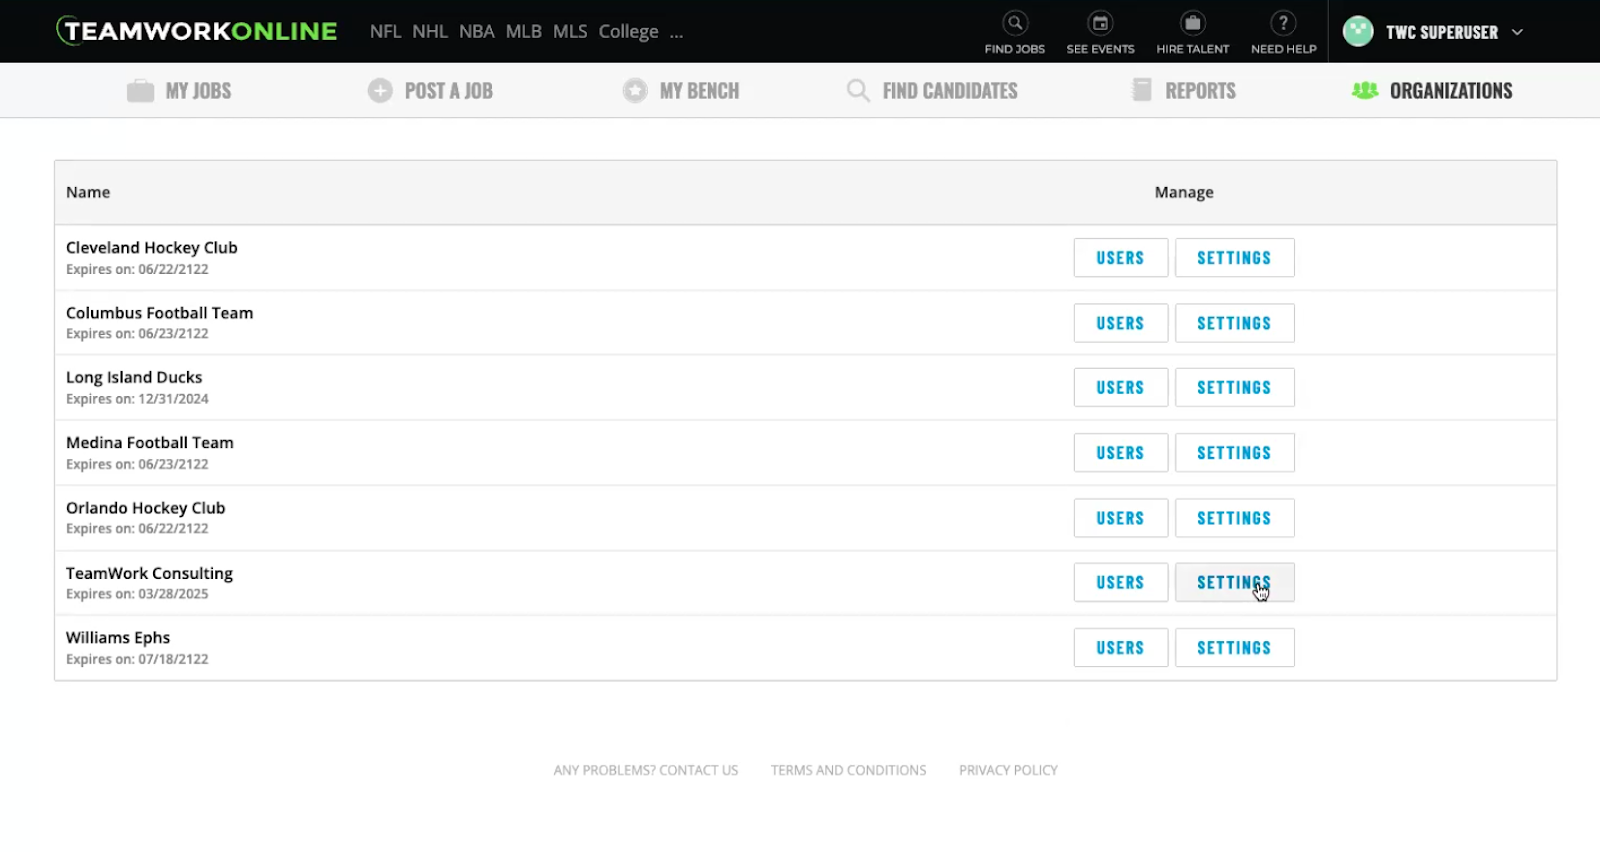
Task: Open the NHL league menu item
Action: coord(430,32)
